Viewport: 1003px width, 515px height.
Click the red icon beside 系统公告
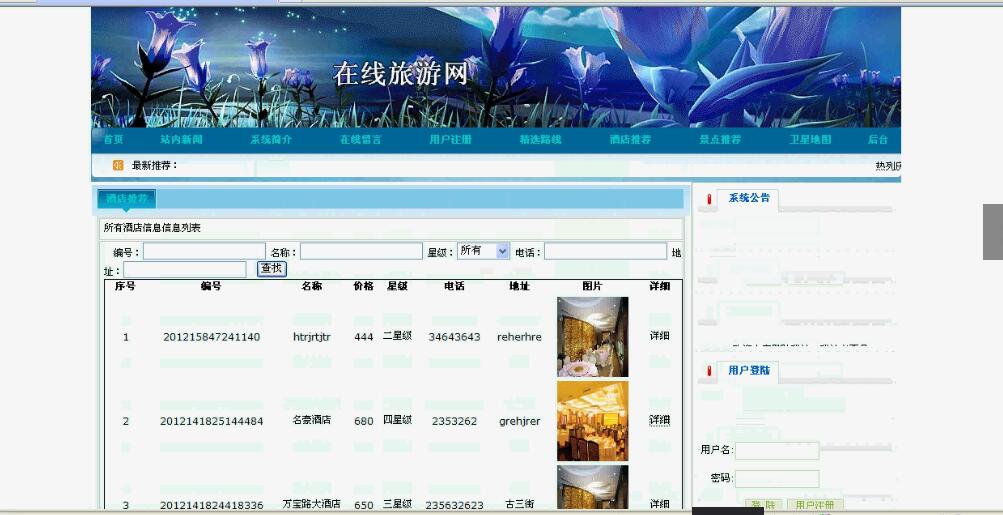click(709, 200)
